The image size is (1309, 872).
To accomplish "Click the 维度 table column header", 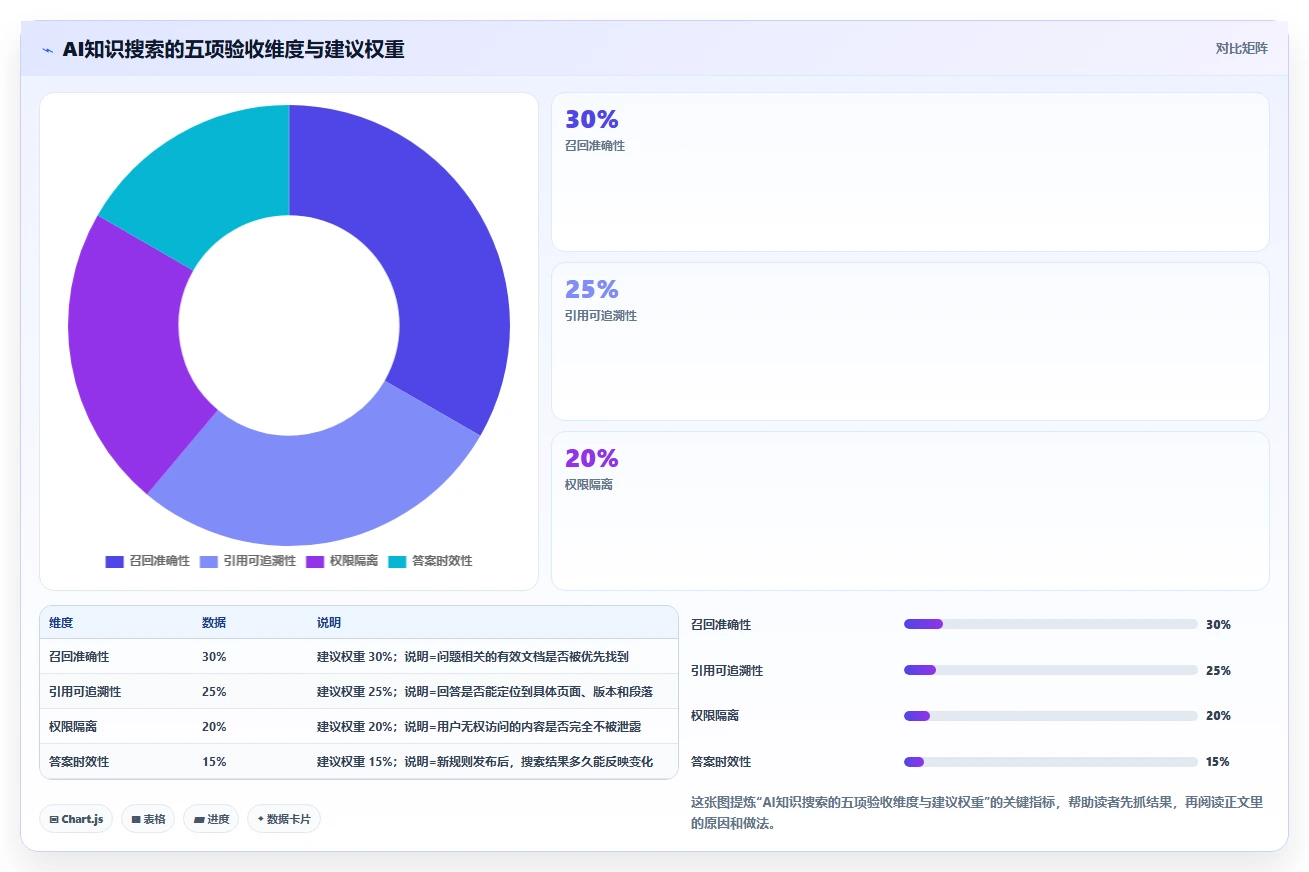I will (61, 622).
